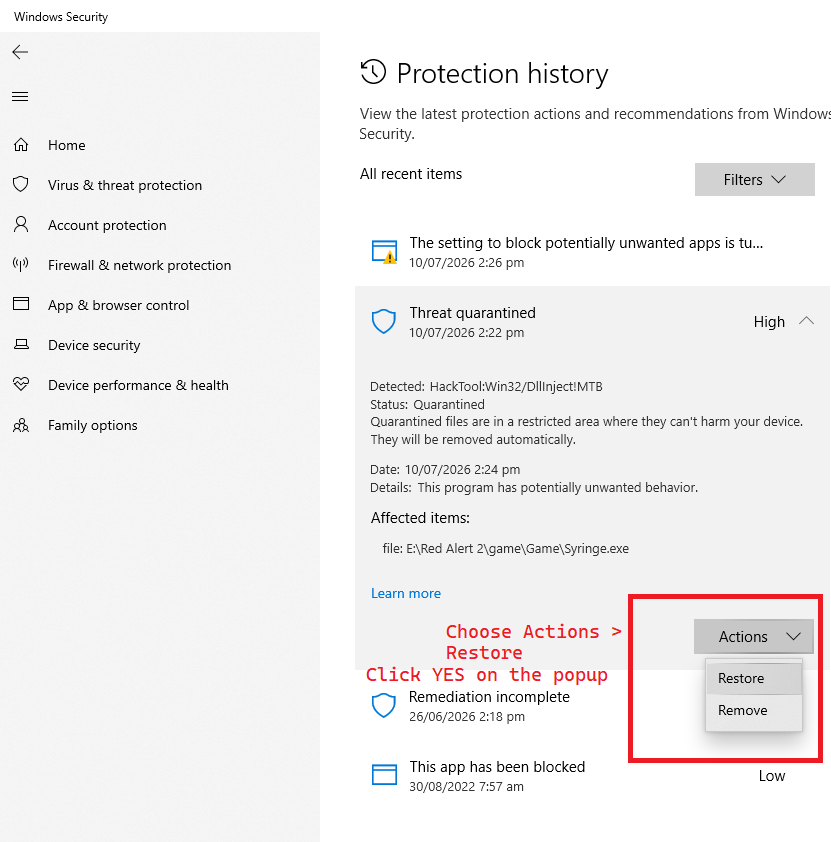This screenshot has width=831, height=842.
Task: Click the Learn more link
Action: pos(406,593)
